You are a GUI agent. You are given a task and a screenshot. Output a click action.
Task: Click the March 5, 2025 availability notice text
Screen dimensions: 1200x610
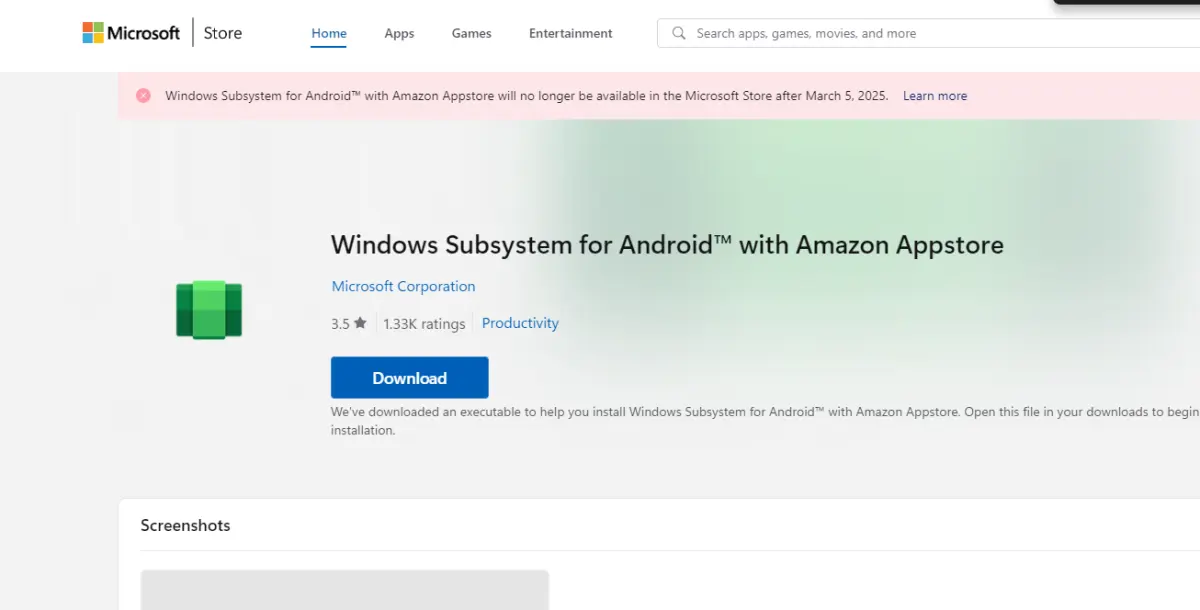[x=527, y=96]
